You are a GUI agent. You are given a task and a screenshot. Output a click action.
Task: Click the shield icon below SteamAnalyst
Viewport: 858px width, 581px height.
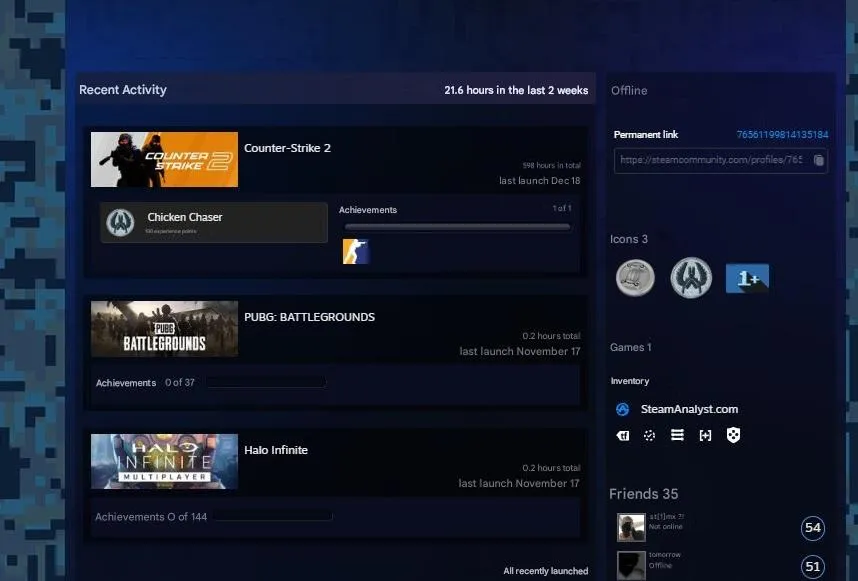[733, 435]
